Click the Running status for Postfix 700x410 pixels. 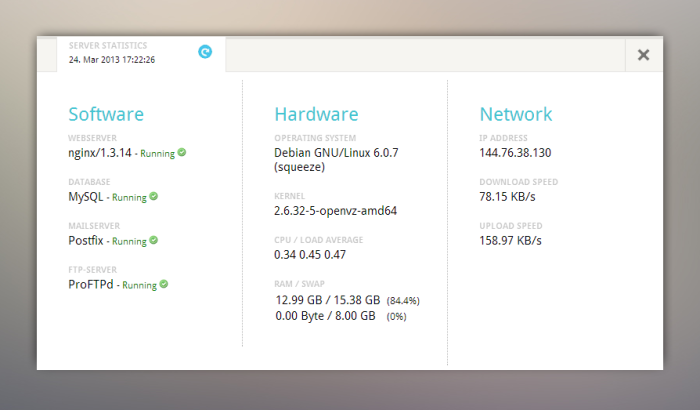point(129,241)
